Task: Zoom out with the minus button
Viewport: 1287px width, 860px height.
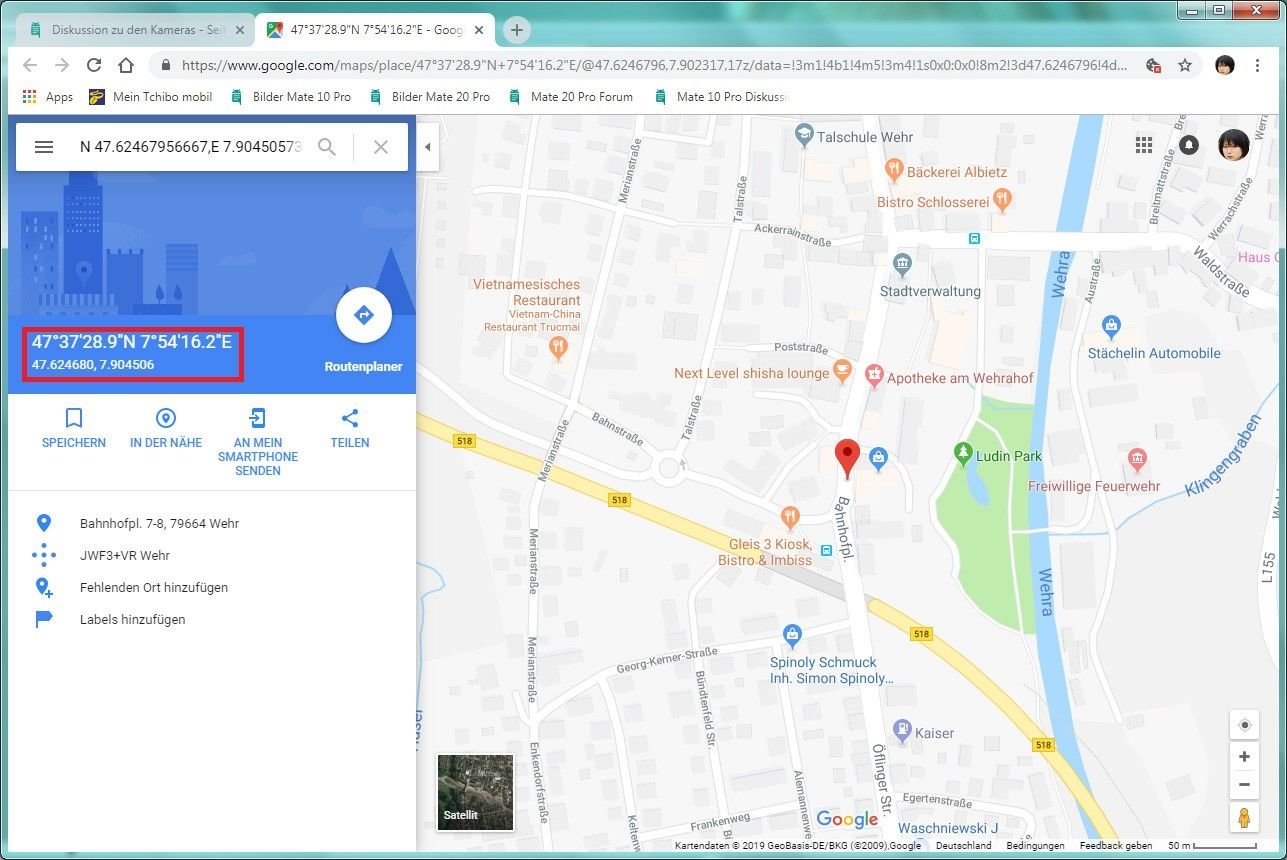Action: point(1244,784)
